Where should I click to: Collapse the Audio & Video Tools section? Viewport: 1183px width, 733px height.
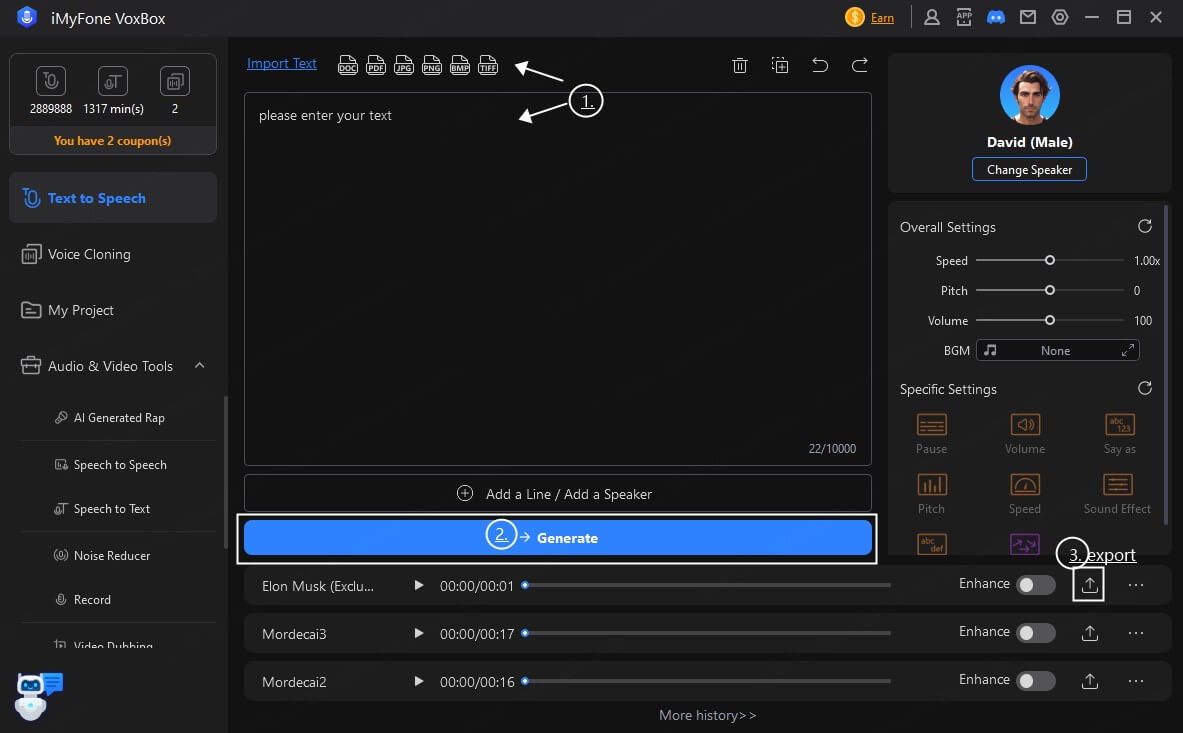click(x=199, y=366)
